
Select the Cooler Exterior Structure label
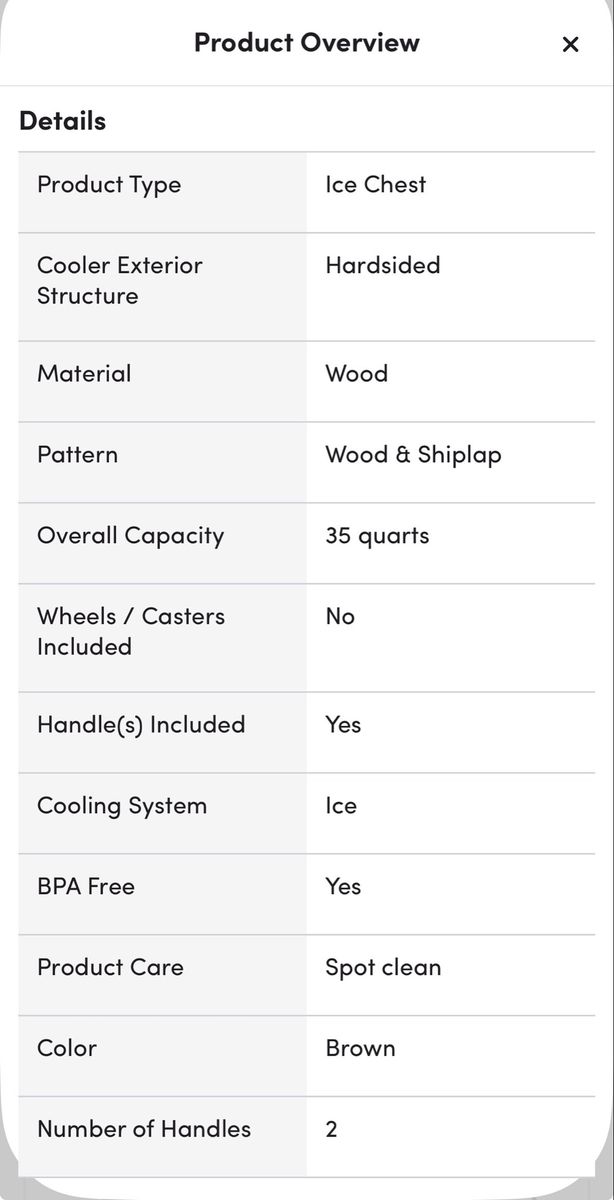click(x=119, y=281)
